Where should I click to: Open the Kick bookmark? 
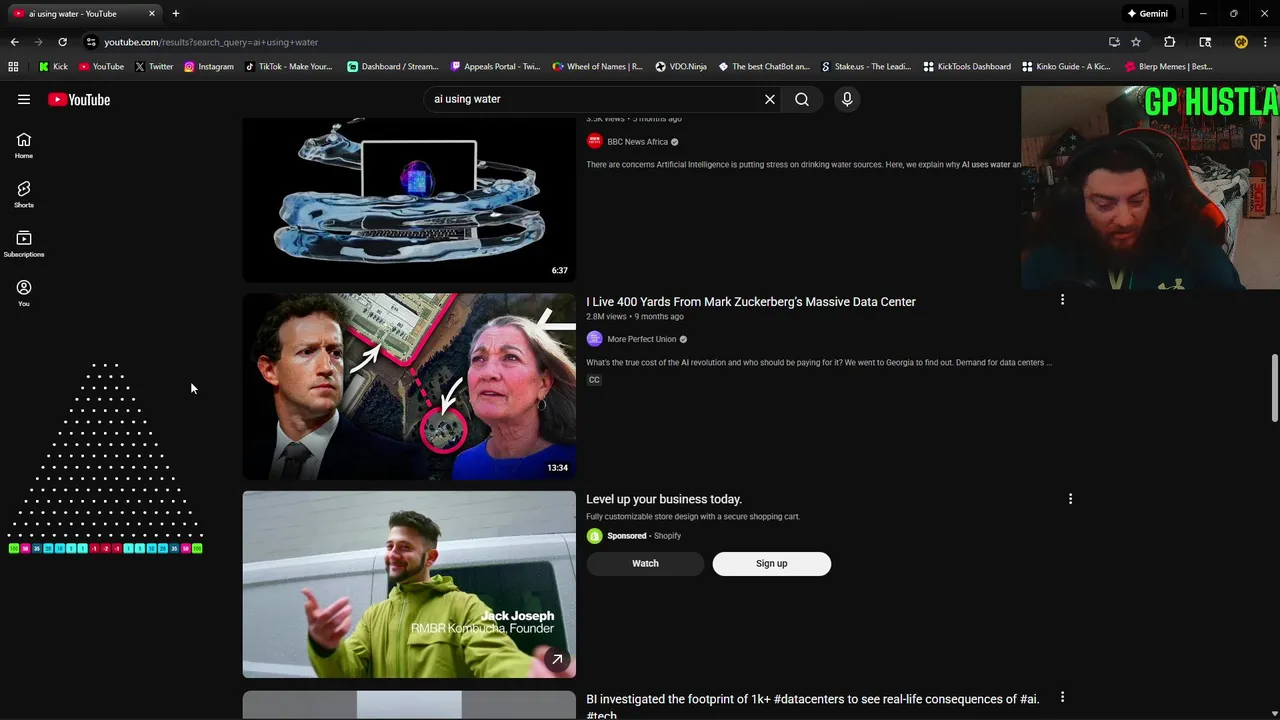[53, 67]
